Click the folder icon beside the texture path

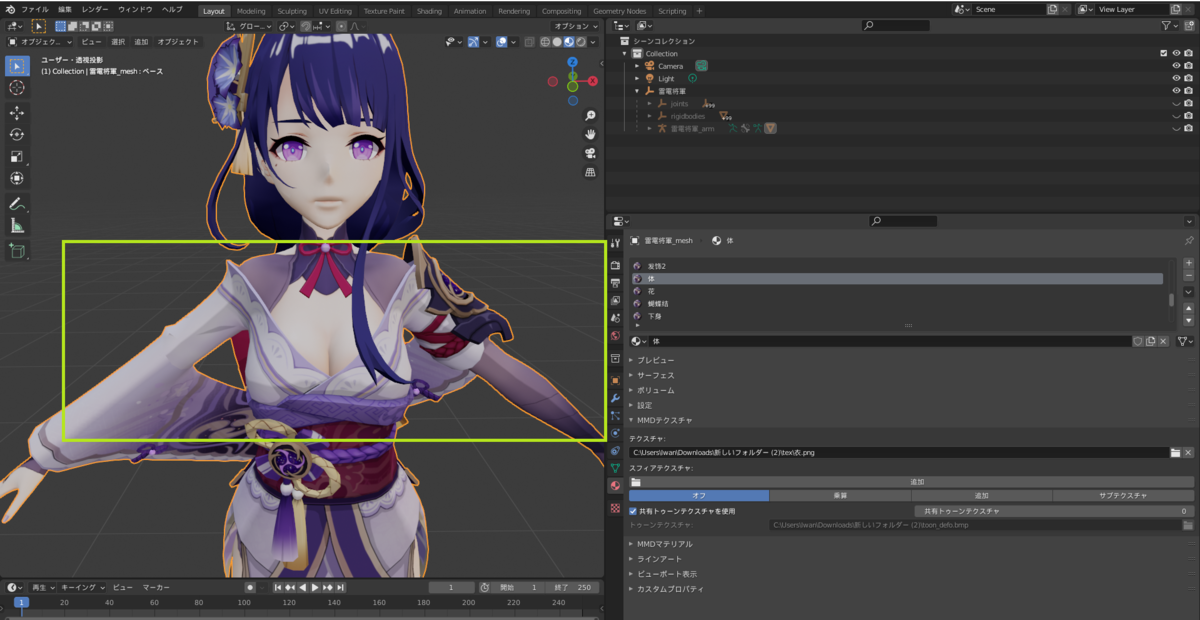[1176, 453]
